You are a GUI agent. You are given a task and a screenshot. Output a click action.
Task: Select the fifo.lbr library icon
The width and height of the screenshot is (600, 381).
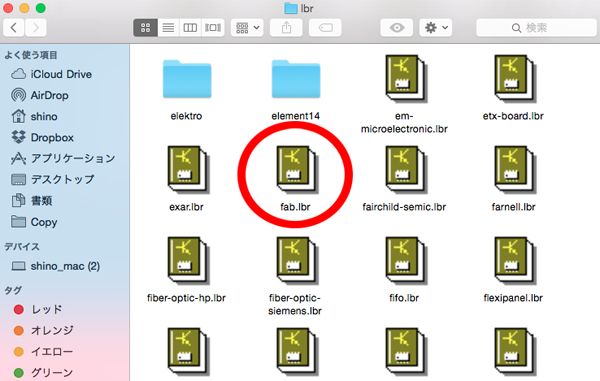tap(406, 261)
